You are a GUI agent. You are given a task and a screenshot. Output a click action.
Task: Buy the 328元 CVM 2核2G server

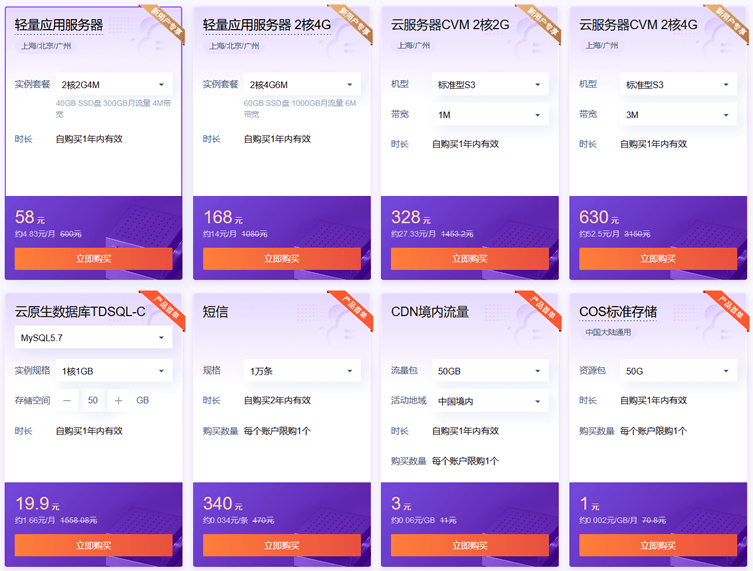[470, 259]
